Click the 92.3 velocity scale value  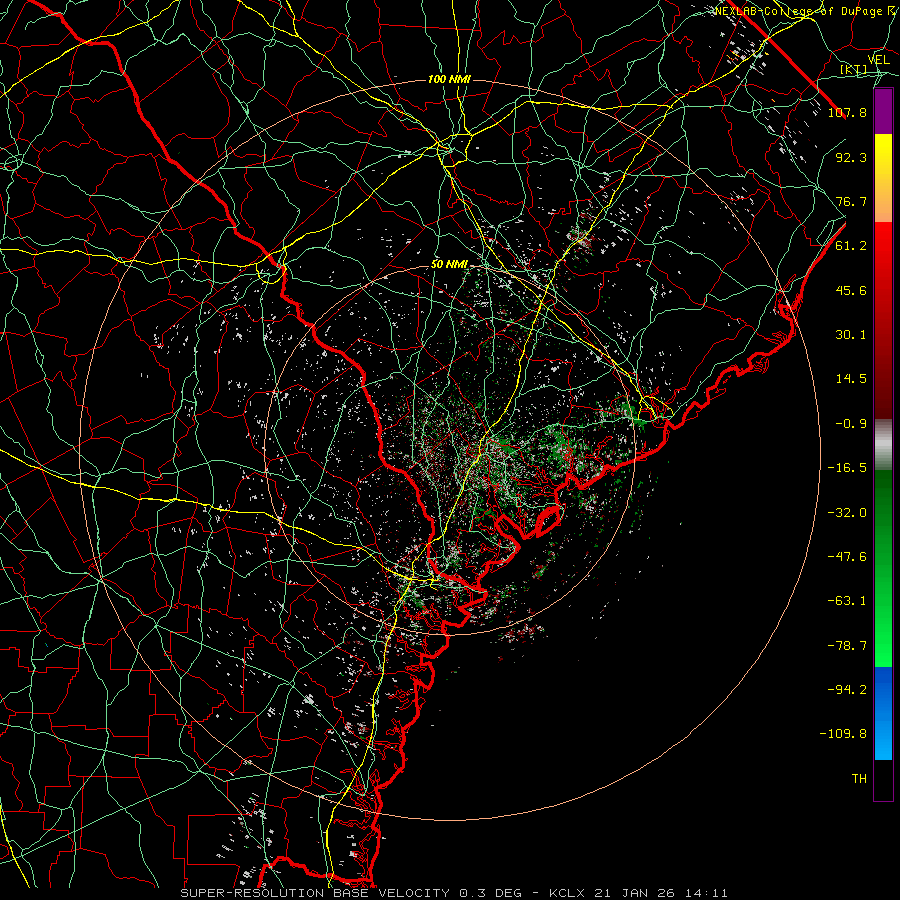coord(851,157)
